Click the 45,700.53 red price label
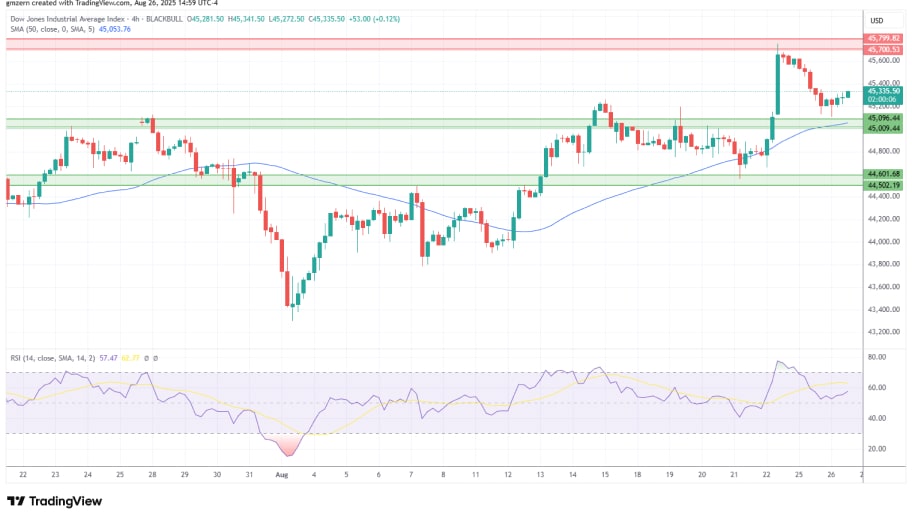 tap(883, 49)
